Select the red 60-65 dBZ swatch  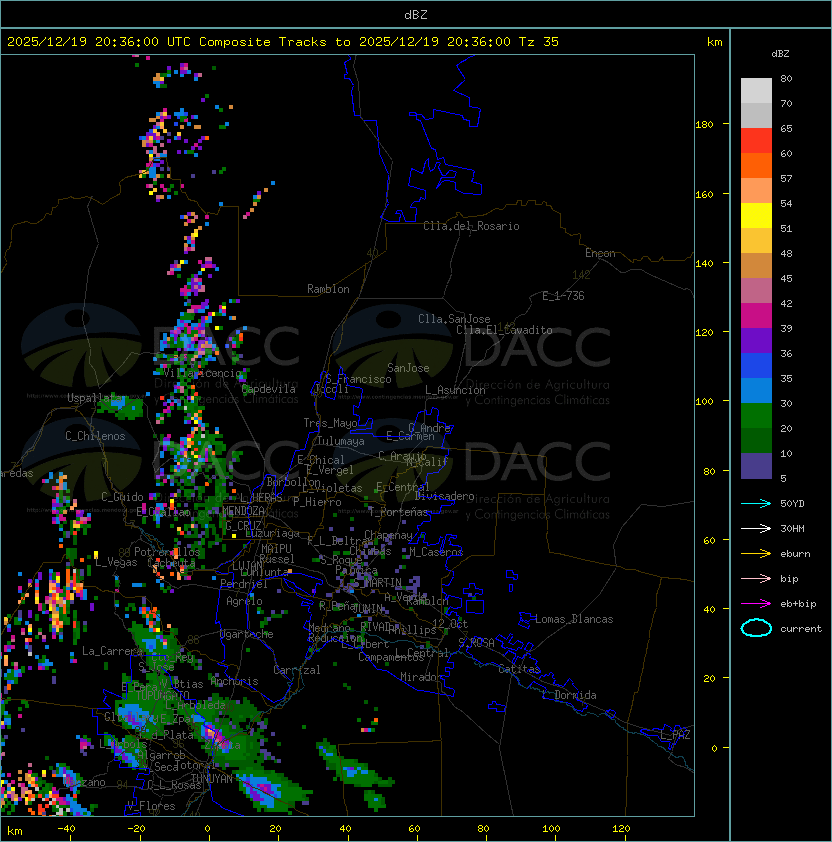click(x=756, y=141)
